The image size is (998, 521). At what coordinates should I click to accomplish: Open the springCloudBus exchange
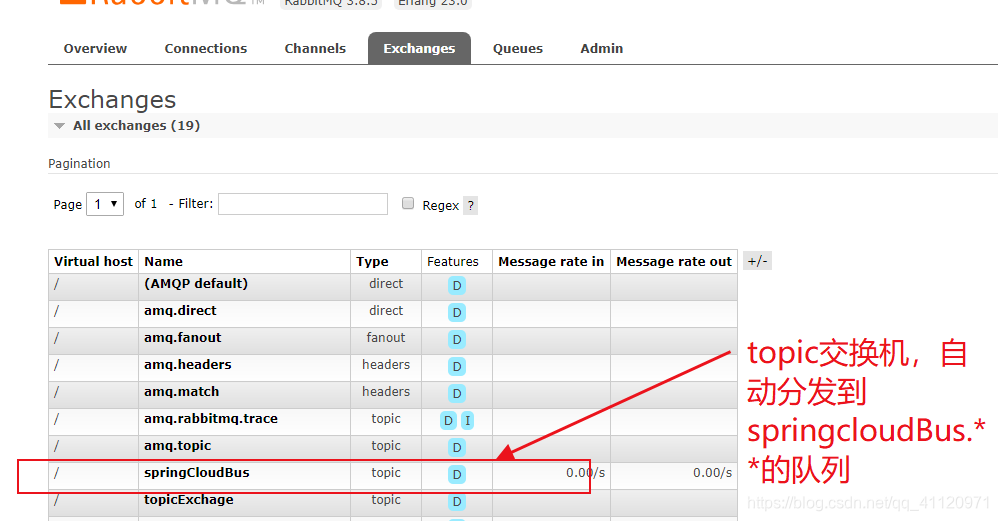(x=197, y=473)
